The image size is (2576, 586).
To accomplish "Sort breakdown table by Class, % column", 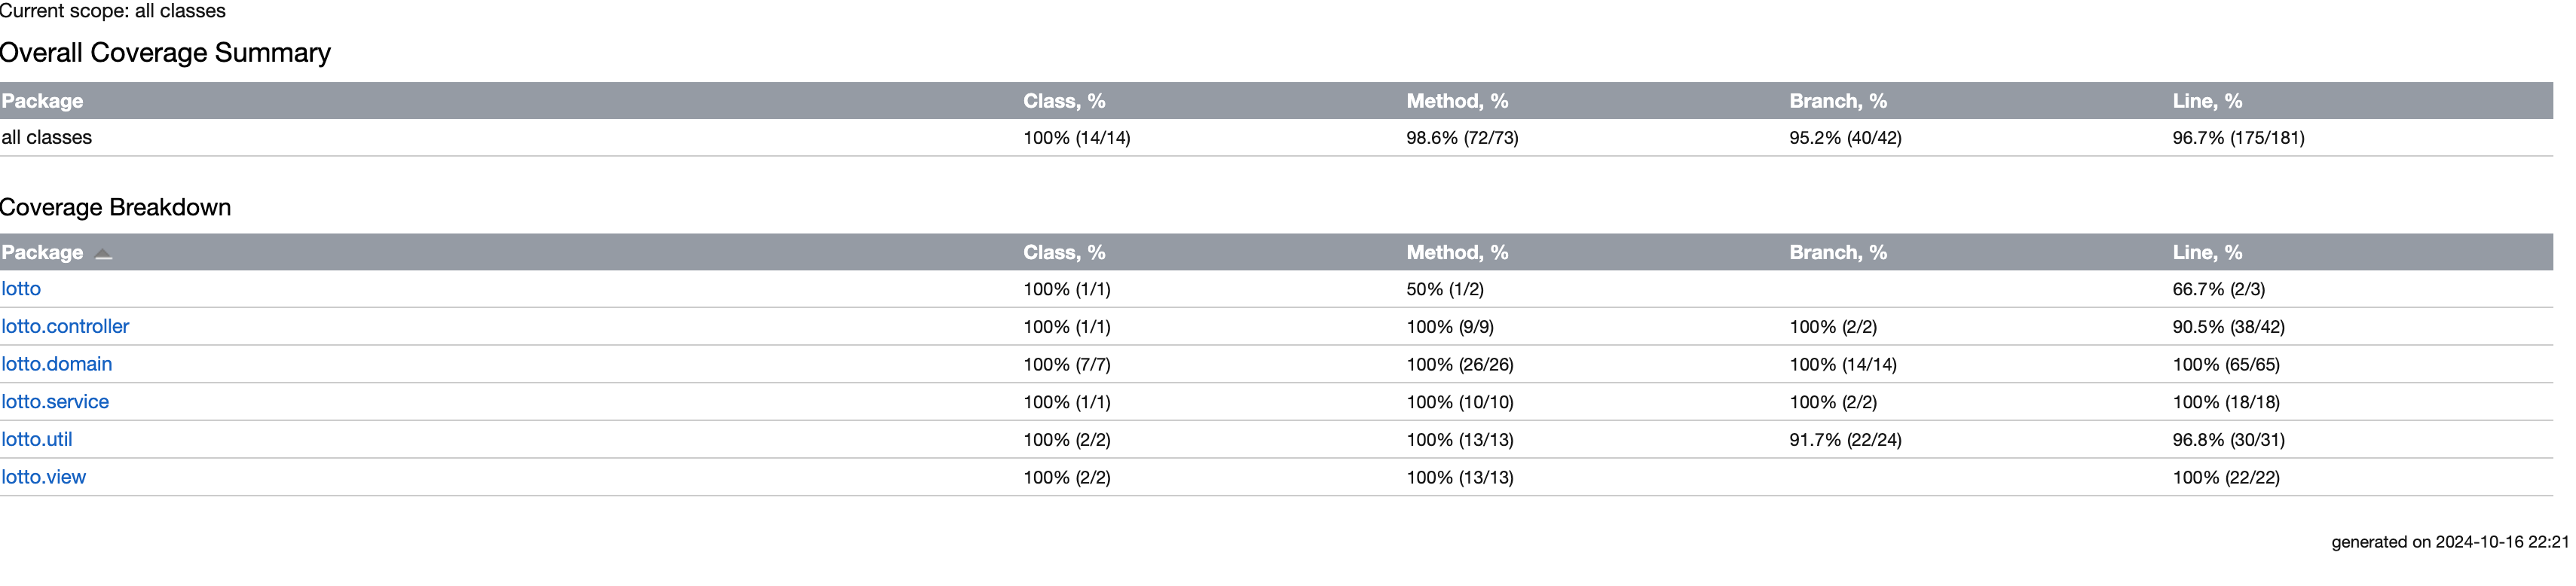I will pyautogui.click(x=1064, y=252).
